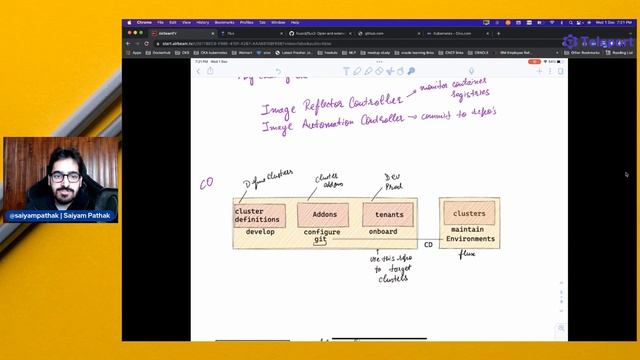Screen dimensions: 640x360
Task: Open the MLP bookmark folder
Action: [349, 53]
